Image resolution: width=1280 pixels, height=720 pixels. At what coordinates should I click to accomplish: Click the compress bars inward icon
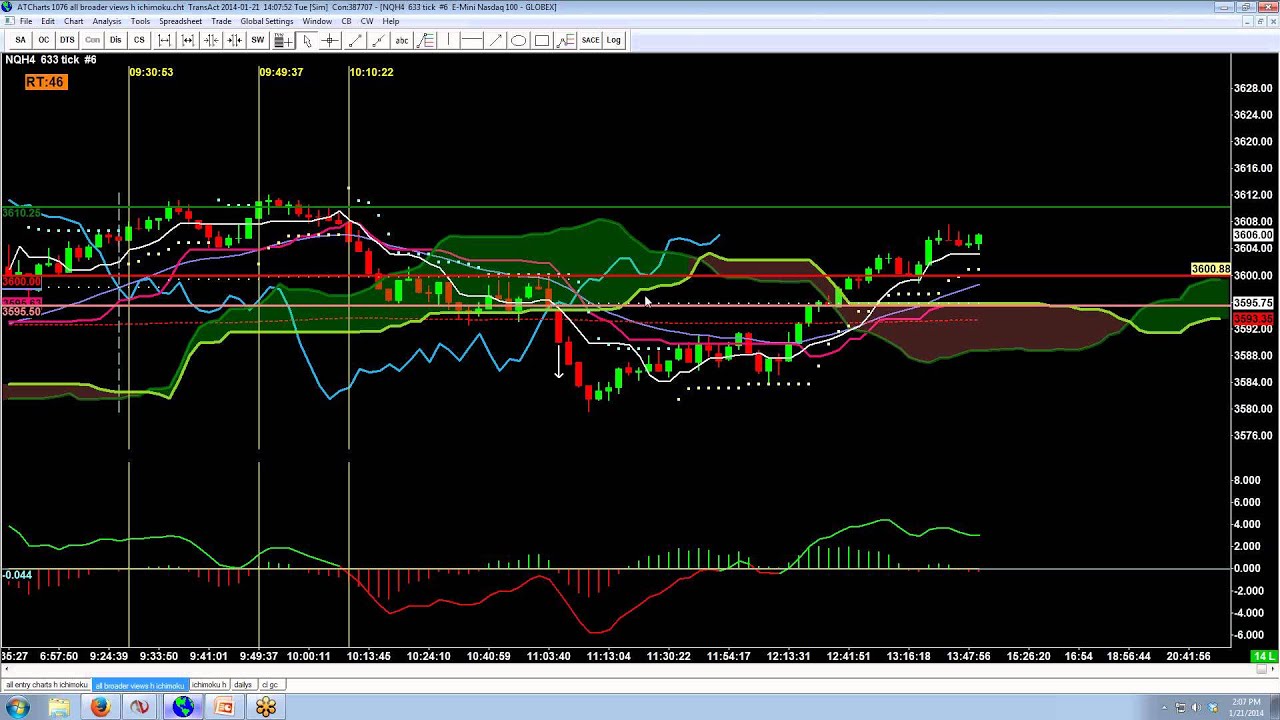[211, 40]
